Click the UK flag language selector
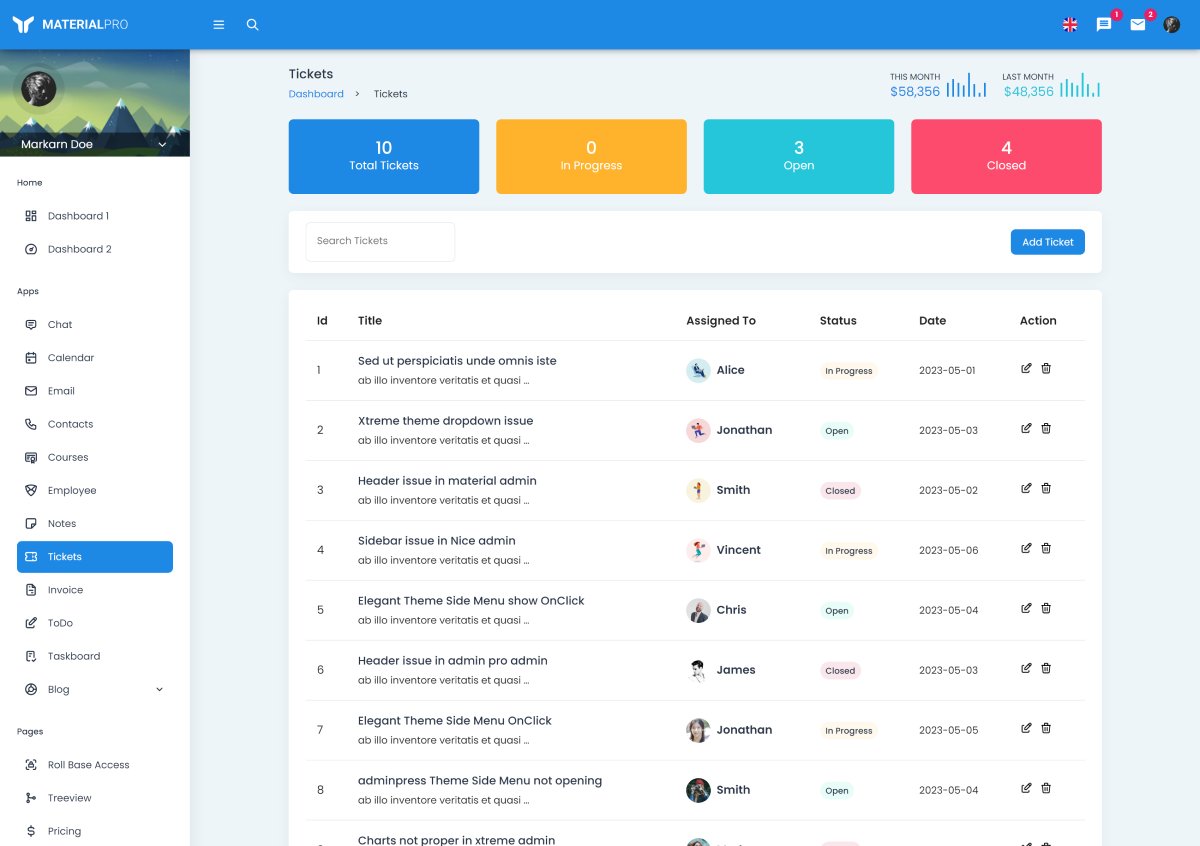This screenshot has height=846, width=1200. click(x=1070, y=25)
